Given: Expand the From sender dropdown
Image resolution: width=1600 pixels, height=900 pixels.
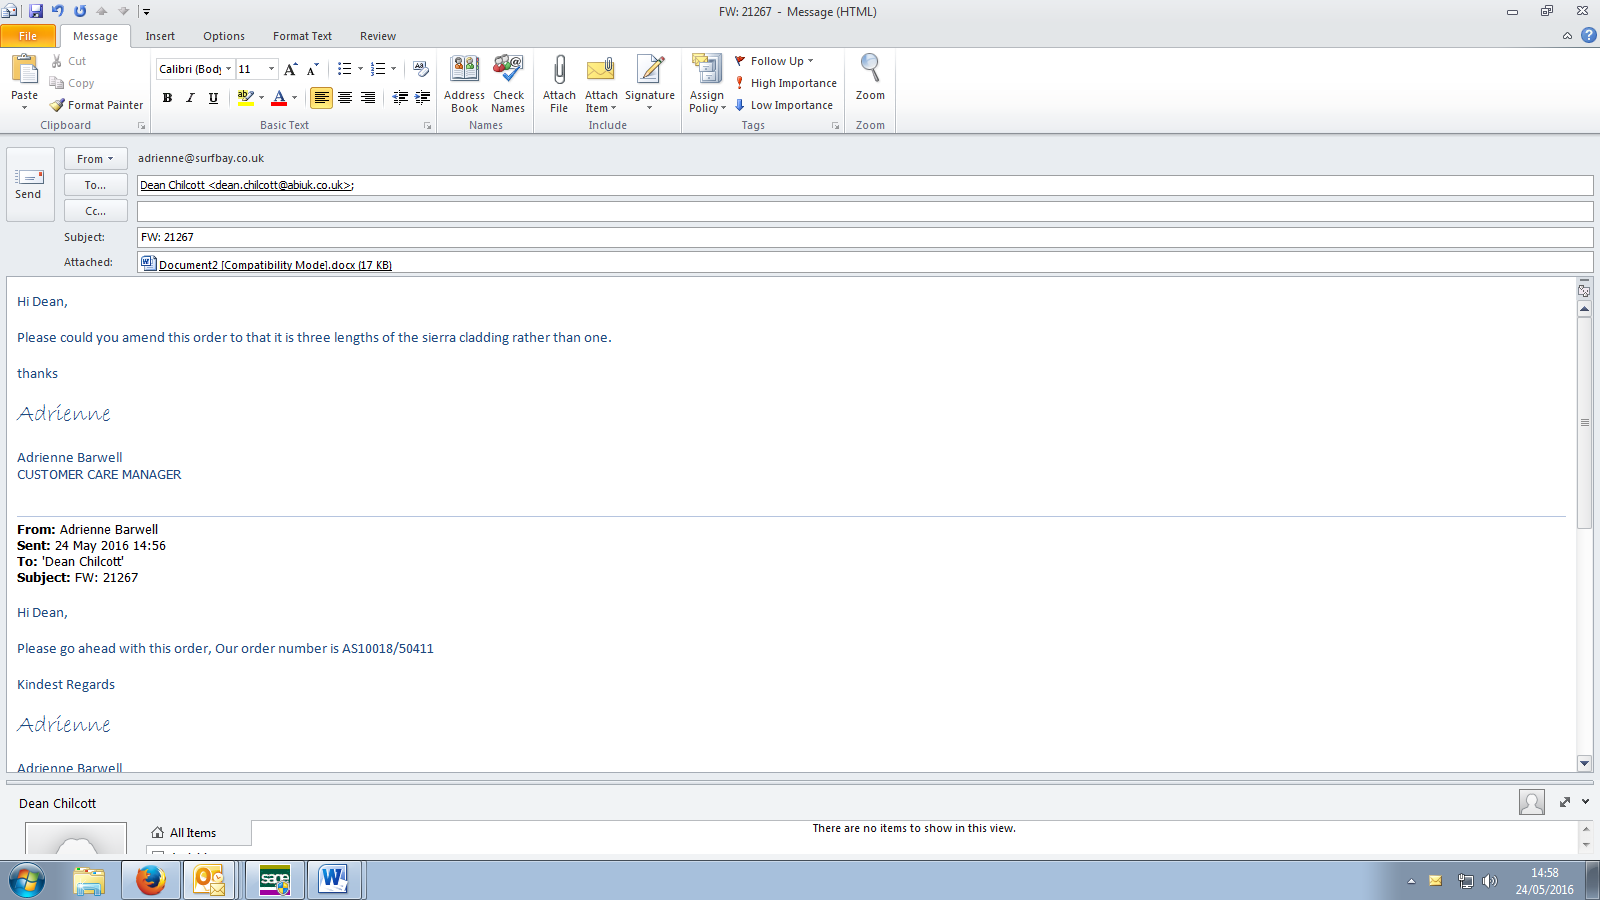Looking at the screenshot, I should coord(95,159).
